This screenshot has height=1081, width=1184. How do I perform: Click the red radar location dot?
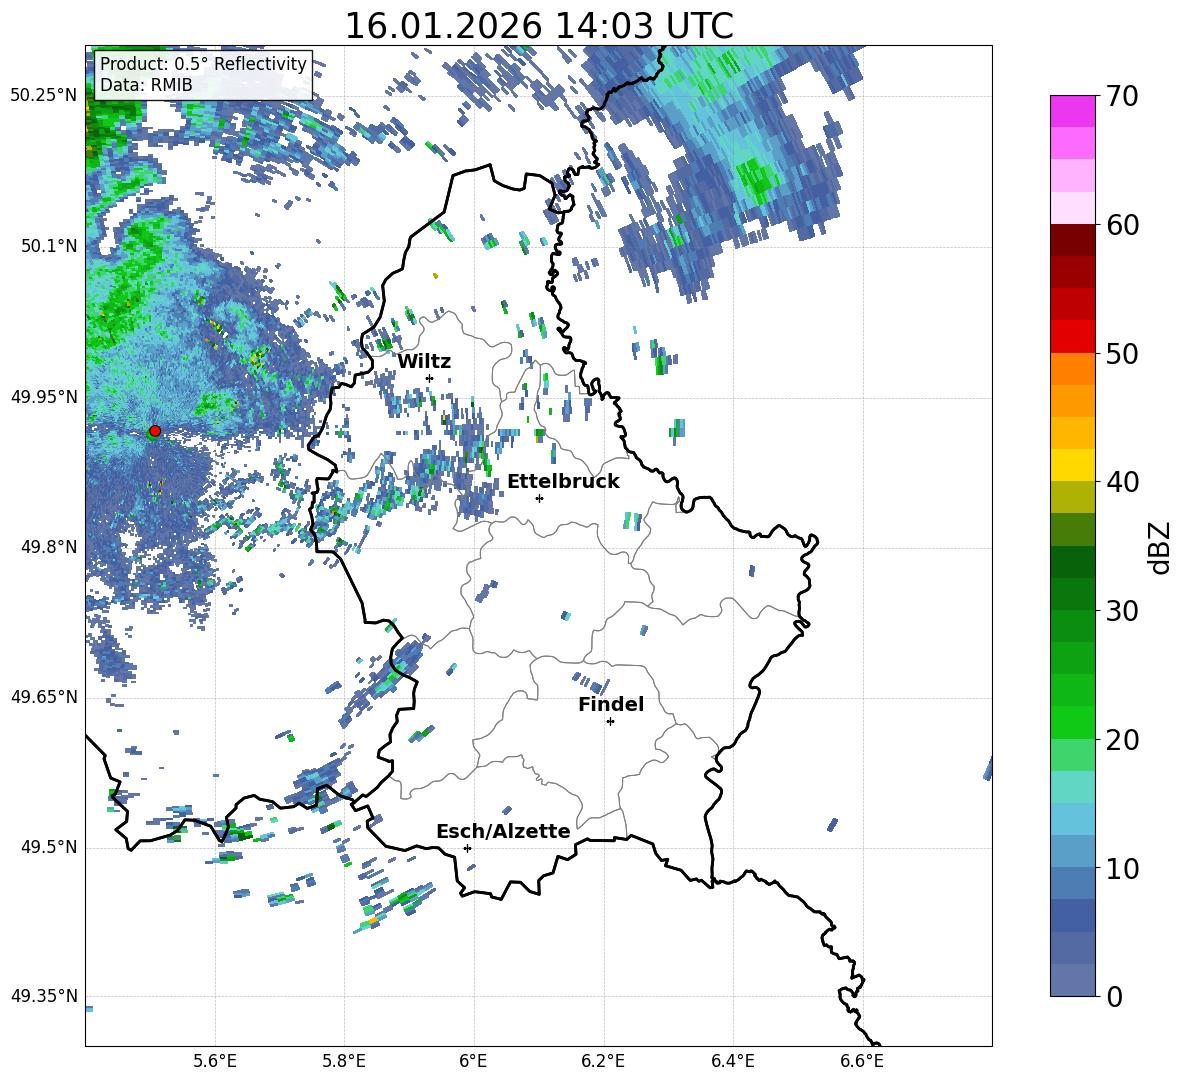point(155,431)
